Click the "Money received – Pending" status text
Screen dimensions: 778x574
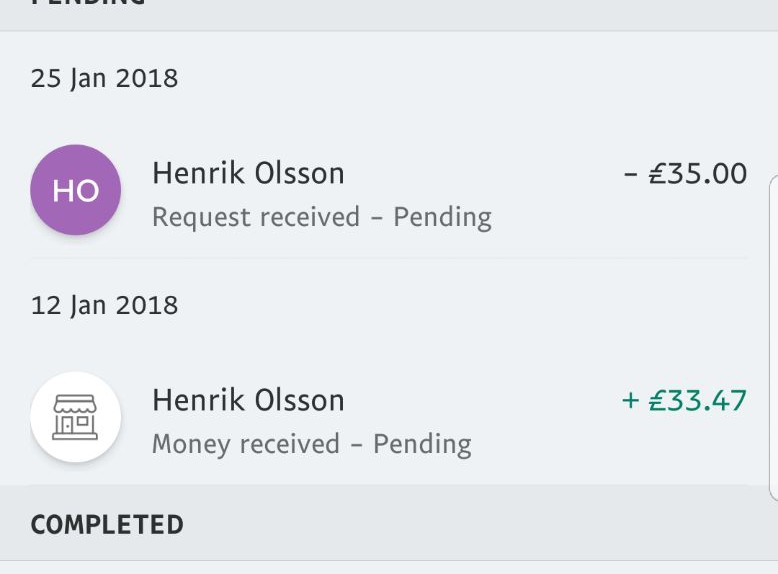(x=311, y=444)
